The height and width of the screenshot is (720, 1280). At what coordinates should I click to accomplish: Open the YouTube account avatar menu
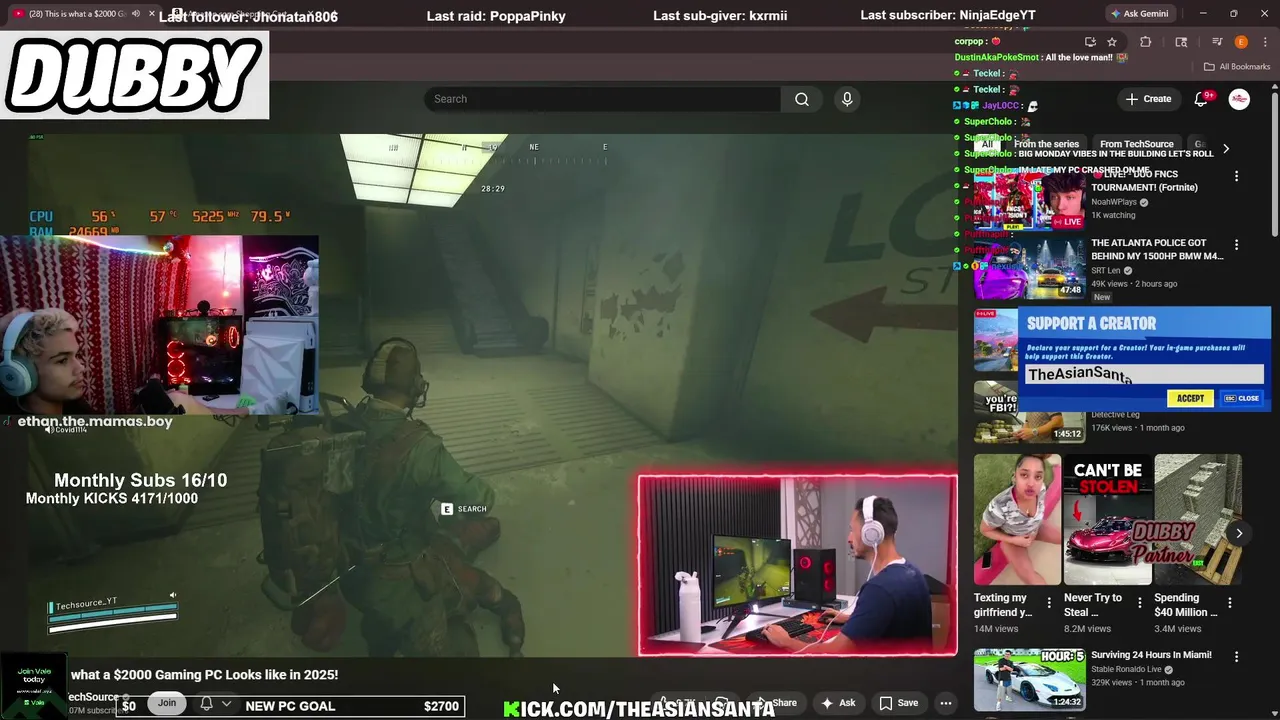click(1239, 99)
